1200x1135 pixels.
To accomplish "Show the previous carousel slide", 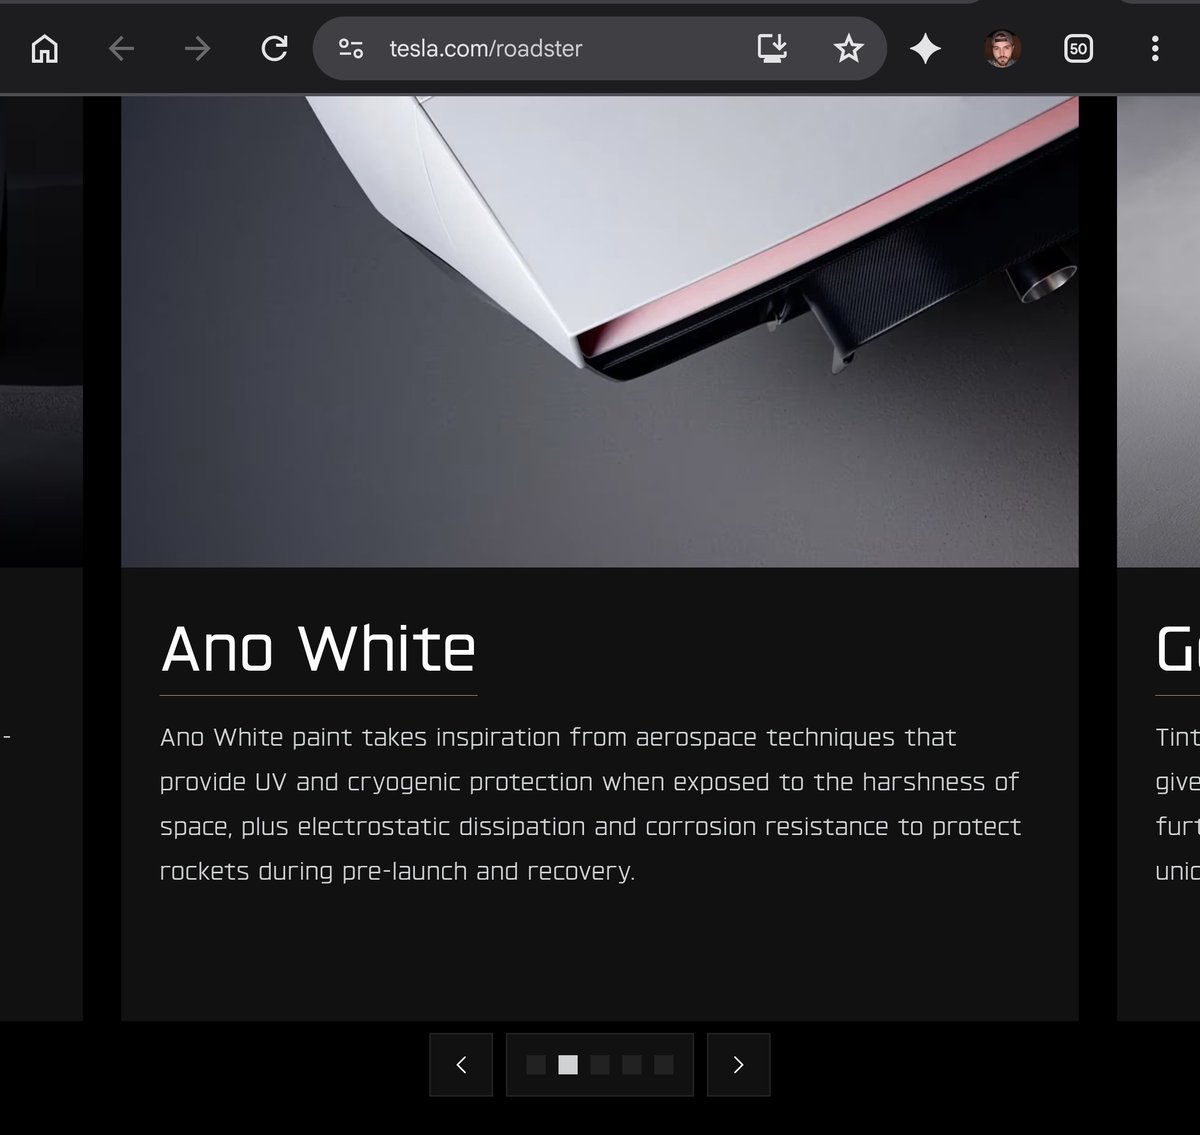I will 461,1065.
